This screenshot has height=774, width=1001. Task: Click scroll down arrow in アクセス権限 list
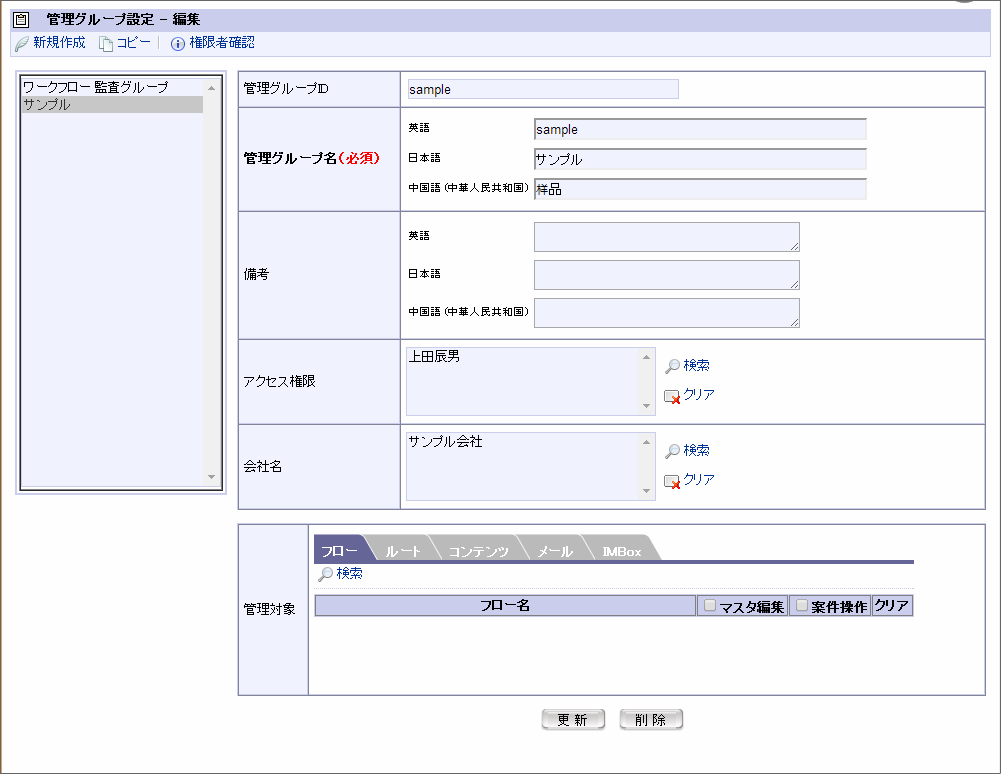point(646,406)
